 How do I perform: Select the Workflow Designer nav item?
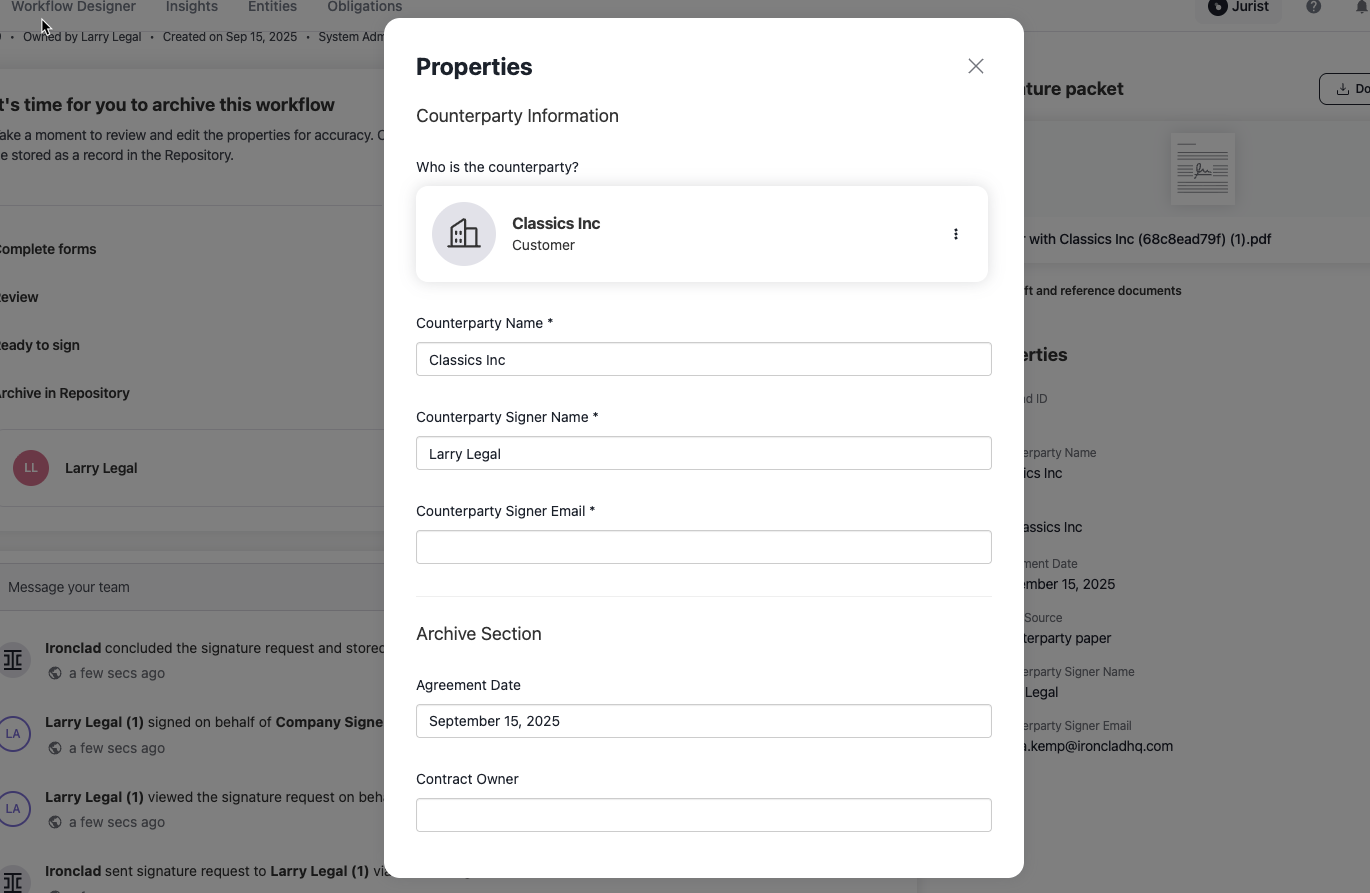pyautogui.click(x=73, y=7)
